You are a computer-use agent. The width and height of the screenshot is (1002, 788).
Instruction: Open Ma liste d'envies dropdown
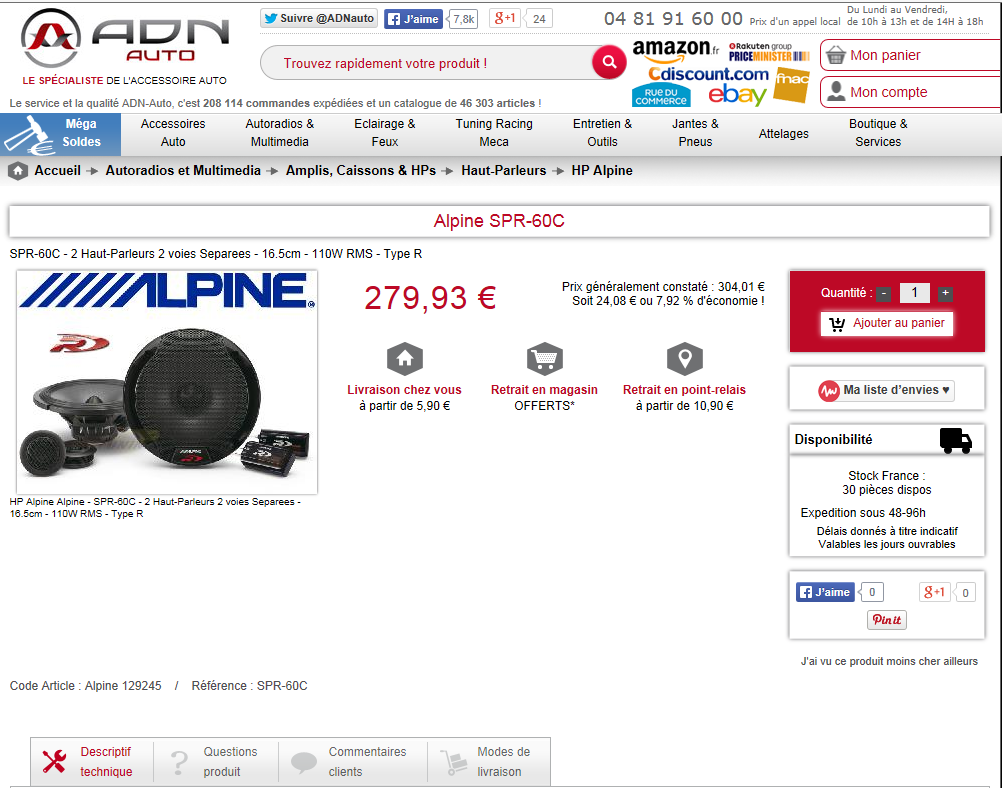click(886, 390)
